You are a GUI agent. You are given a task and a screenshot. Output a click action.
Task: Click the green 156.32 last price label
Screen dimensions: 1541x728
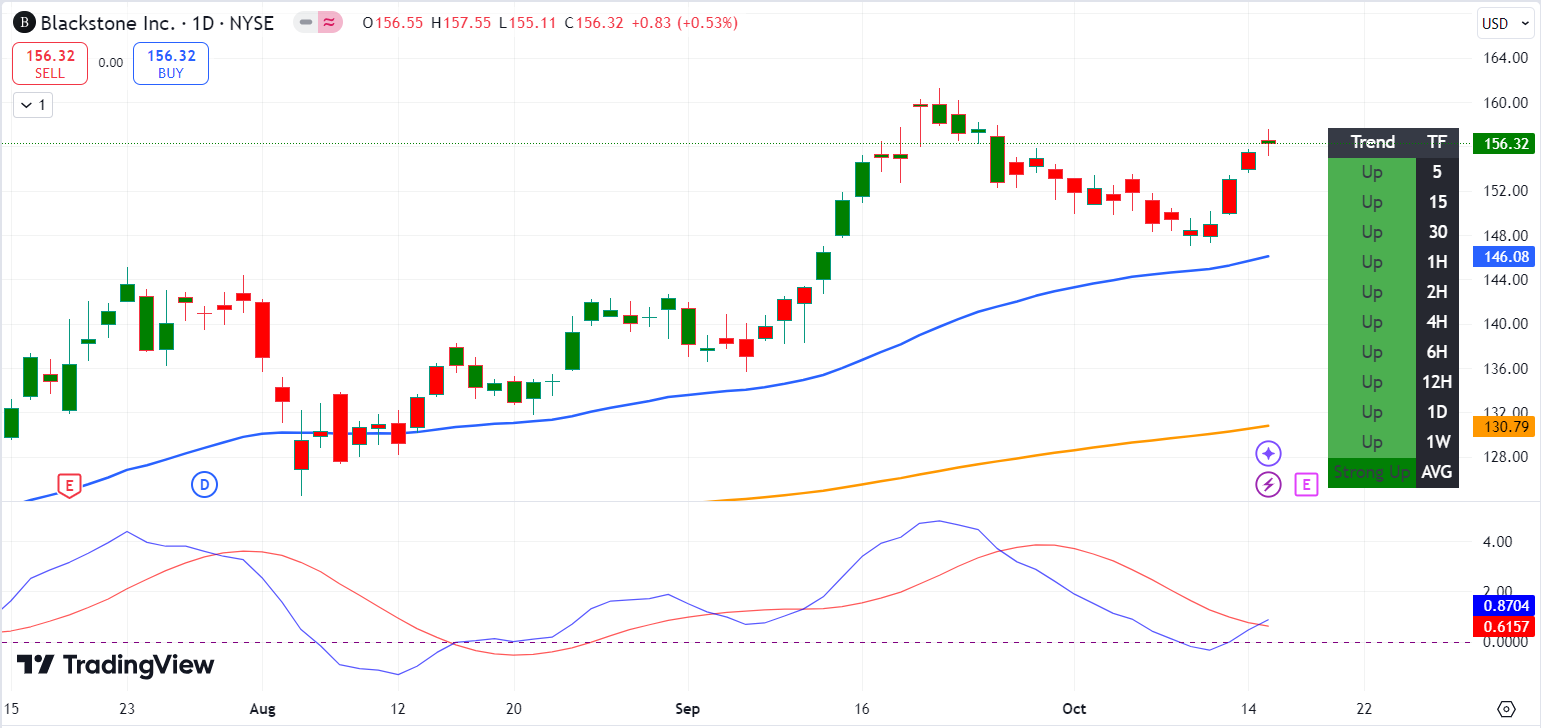coord(1505,144)
